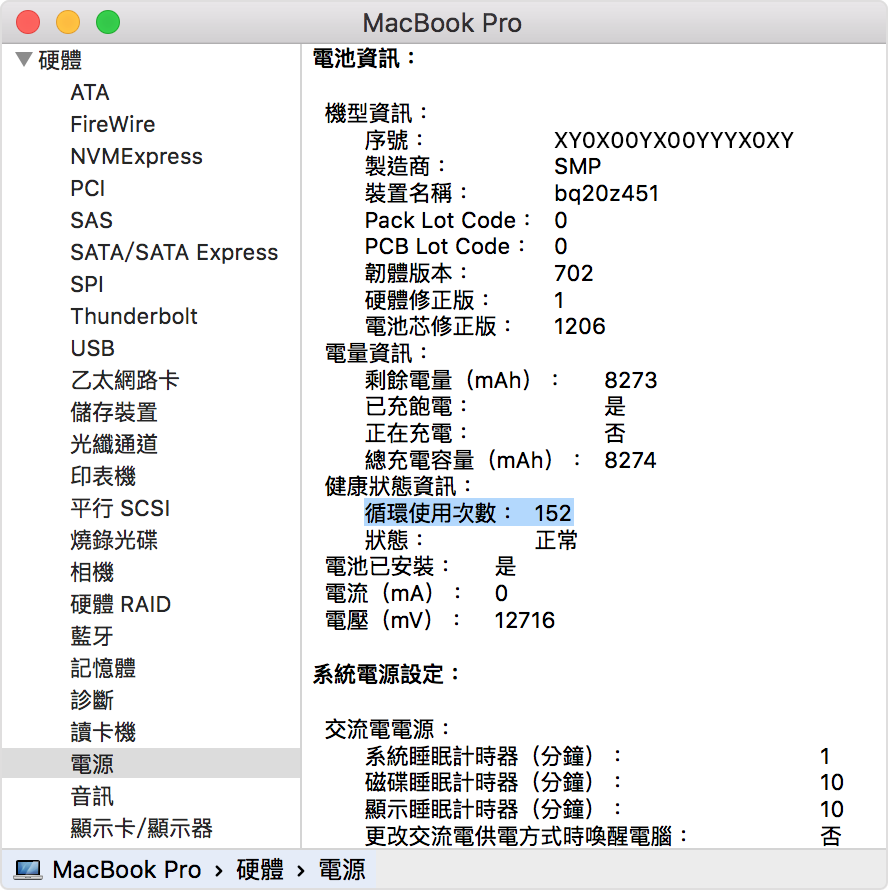Click the PCB Lot Code label
Viewport: 888px width, 890px height.
pos(445,246)
